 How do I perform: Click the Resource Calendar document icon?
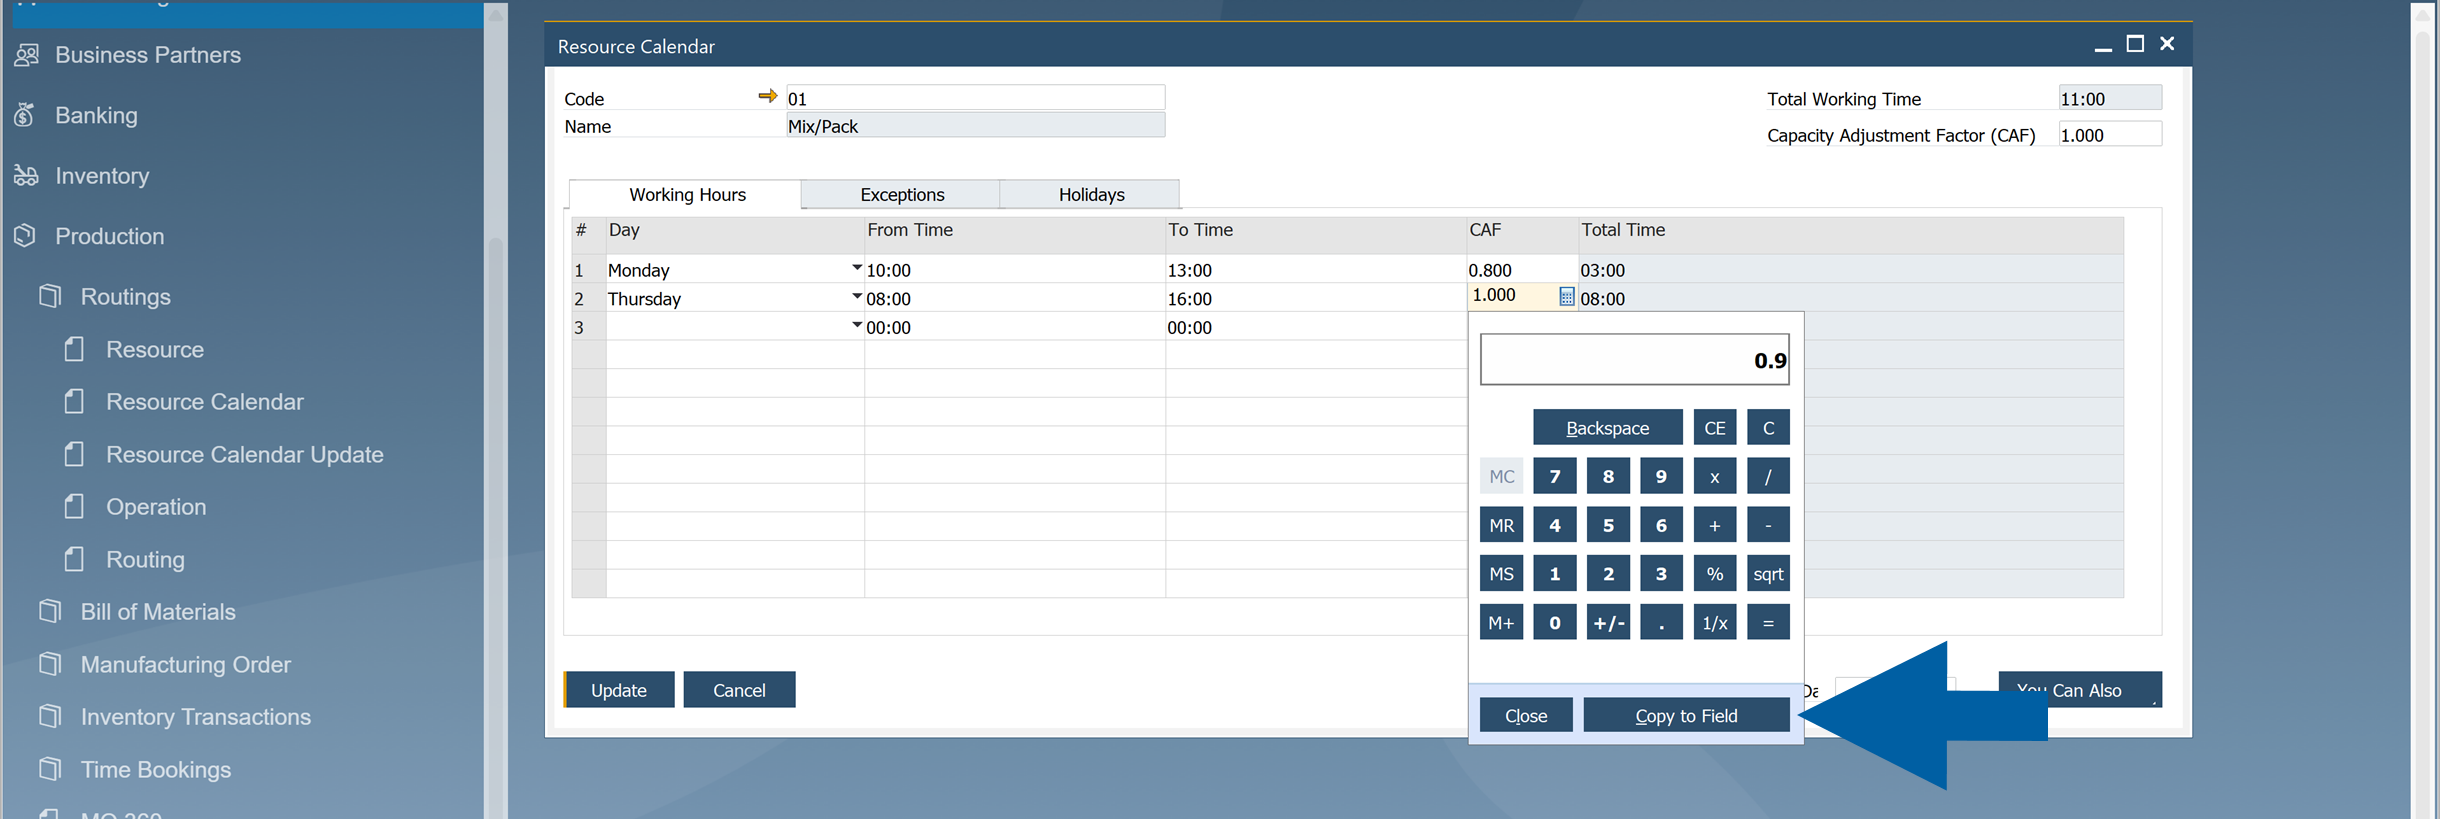tap(74, 401)
